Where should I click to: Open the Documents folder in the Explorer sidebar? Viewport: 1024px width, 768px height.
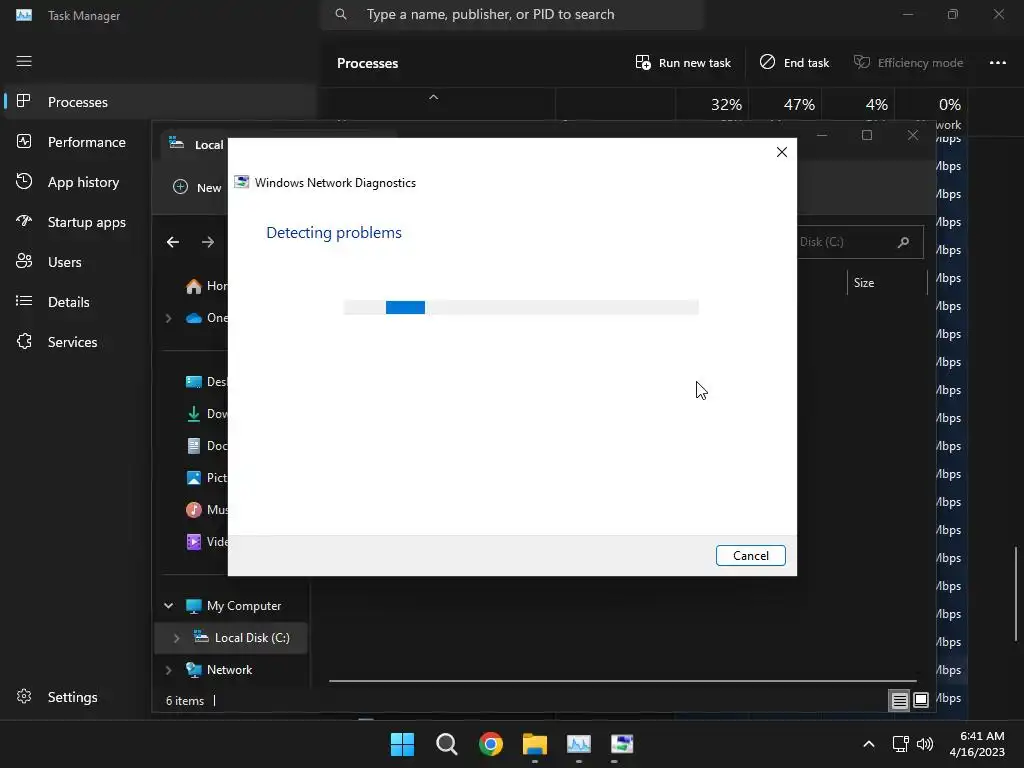click(206, 446)
